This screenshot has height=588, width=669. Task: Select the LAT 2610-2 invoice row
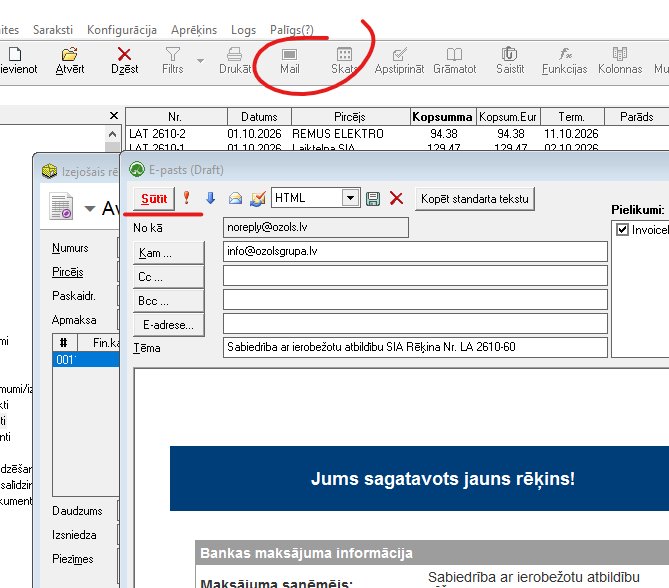point(397,134)
